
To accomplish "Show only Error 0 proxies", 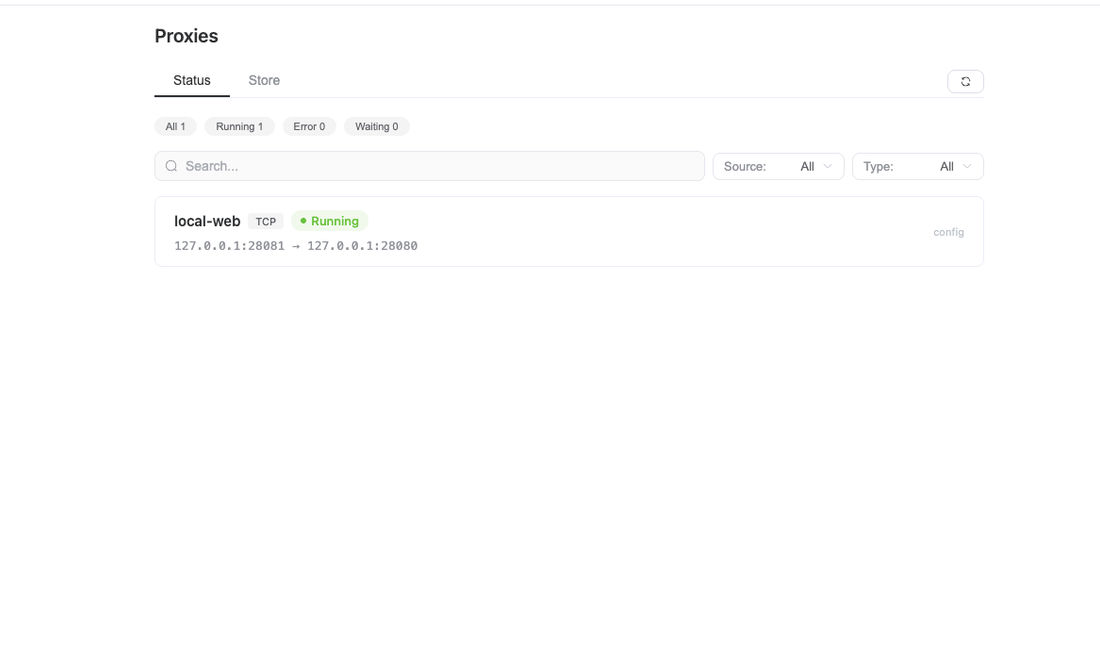I will click(x=309, y=126).
